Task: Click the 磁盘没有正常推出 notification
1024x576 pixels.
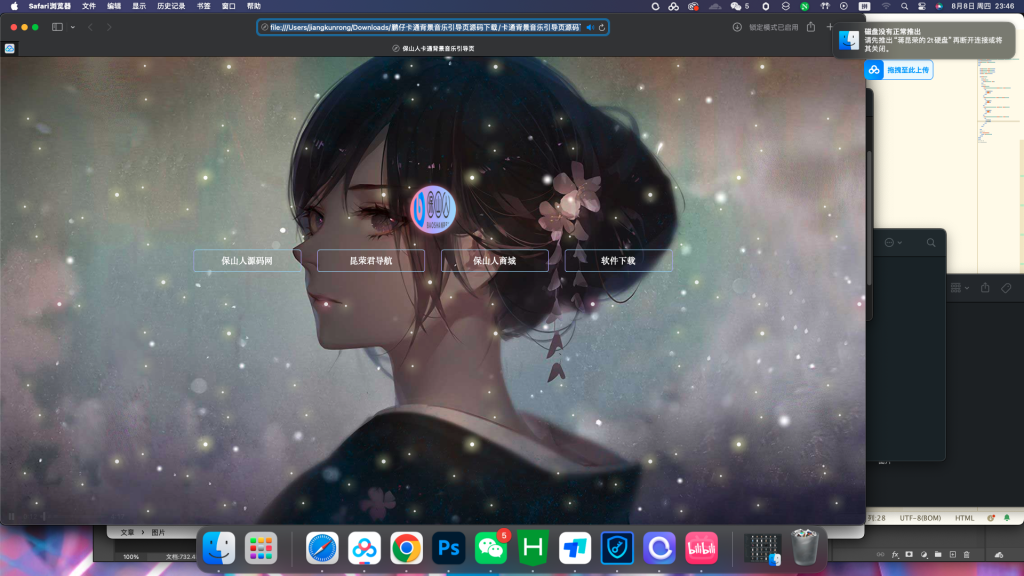Action: pyautogui.click(x=923, y=40)
